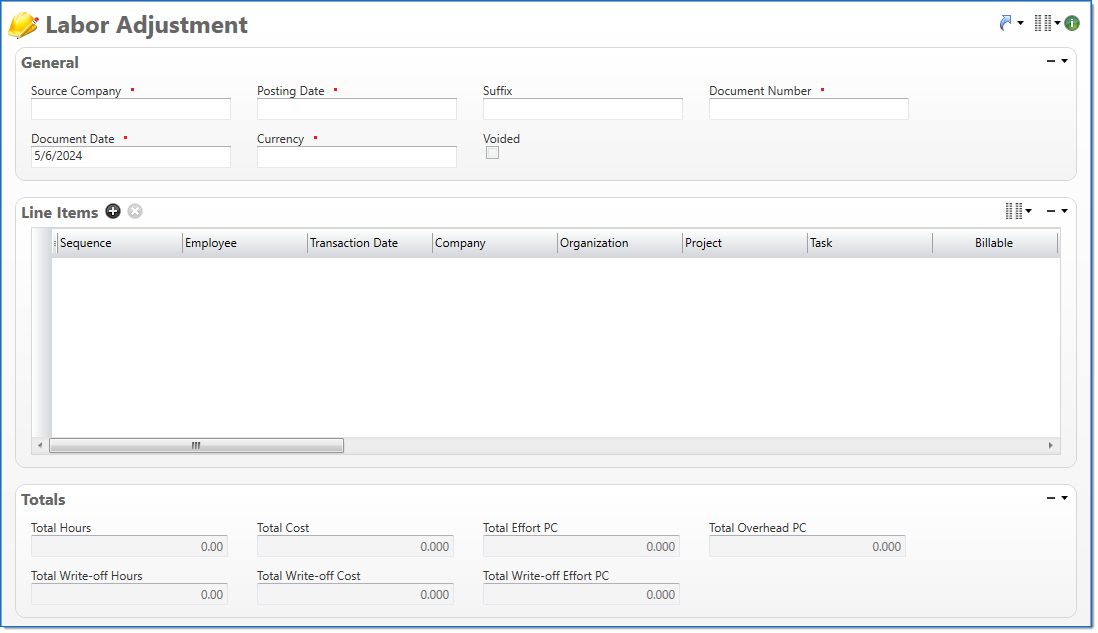The height and width of the screenshot is (633, 1098).
Task: Open the green info icon
Action: (1072, 23)
